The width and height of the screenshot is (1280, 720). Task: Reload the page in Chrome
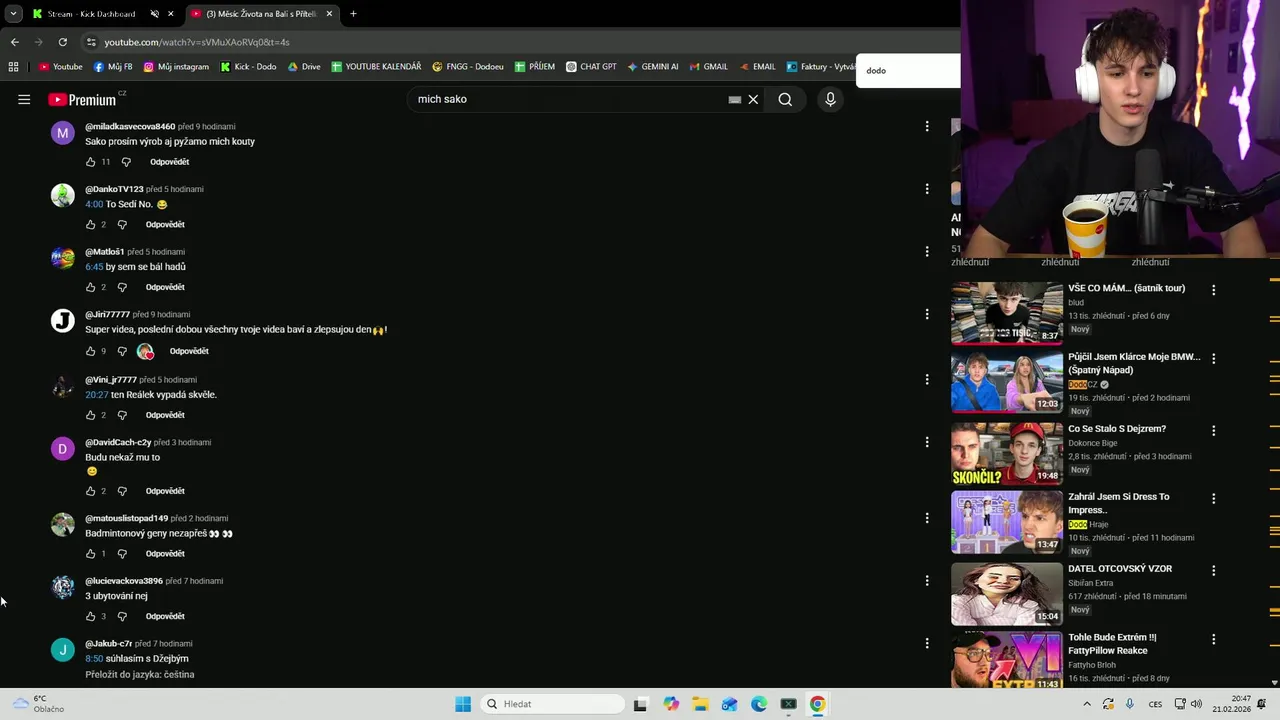pyautogui.click(x=63, y=42)
